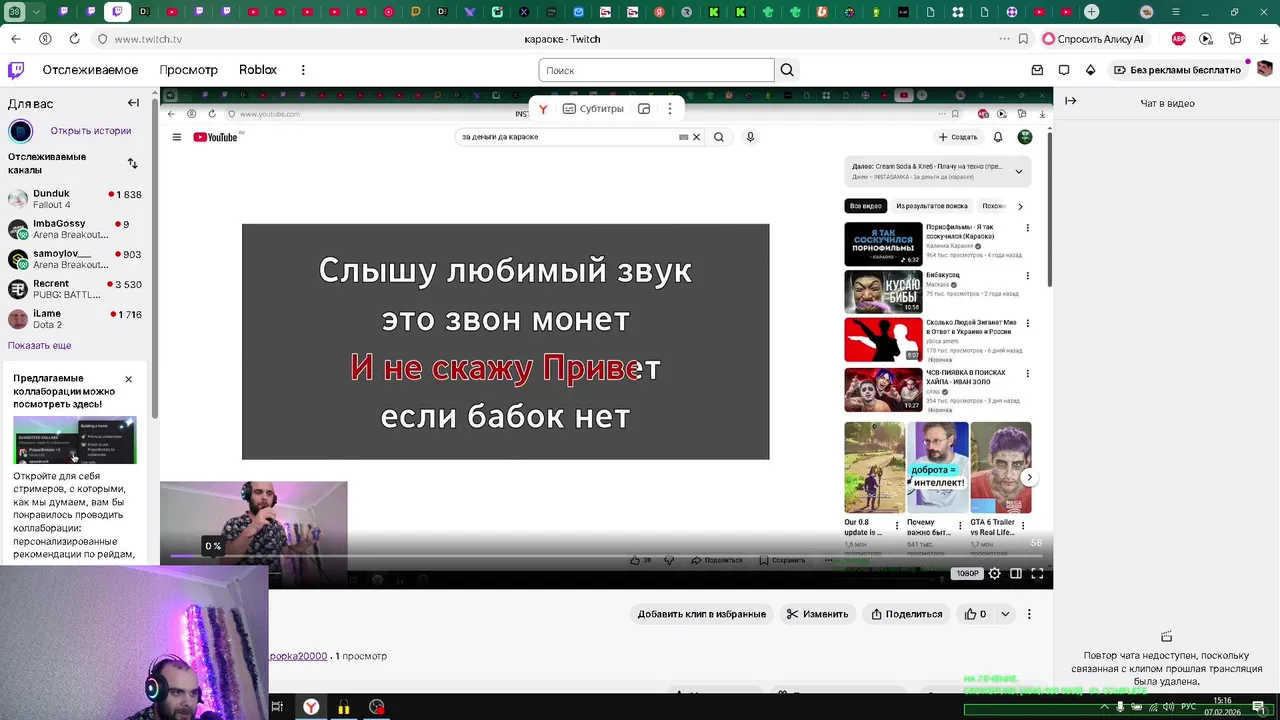The height and width of the screenshot is (720, 1280).
Task: Open Yandex Browser in the taskbar
Action: (312, 707)
